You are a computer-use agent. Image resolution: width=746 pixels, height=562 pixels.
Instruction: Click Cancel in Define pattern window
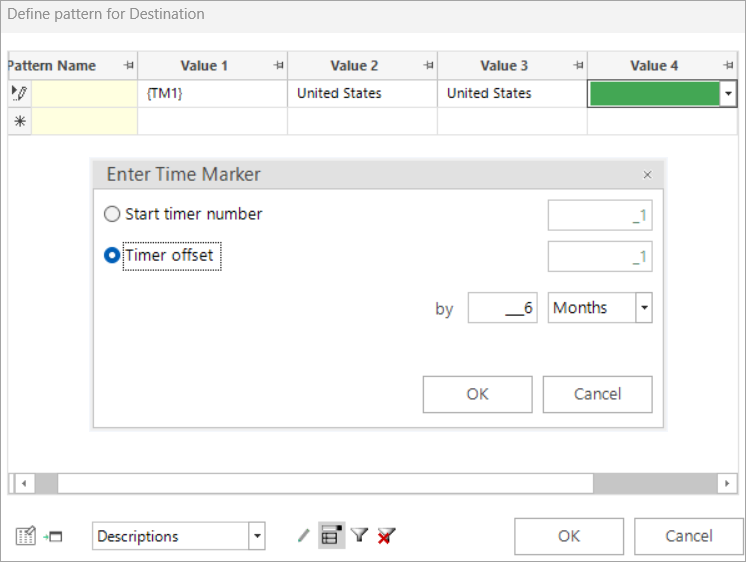(x=688, y=536)
